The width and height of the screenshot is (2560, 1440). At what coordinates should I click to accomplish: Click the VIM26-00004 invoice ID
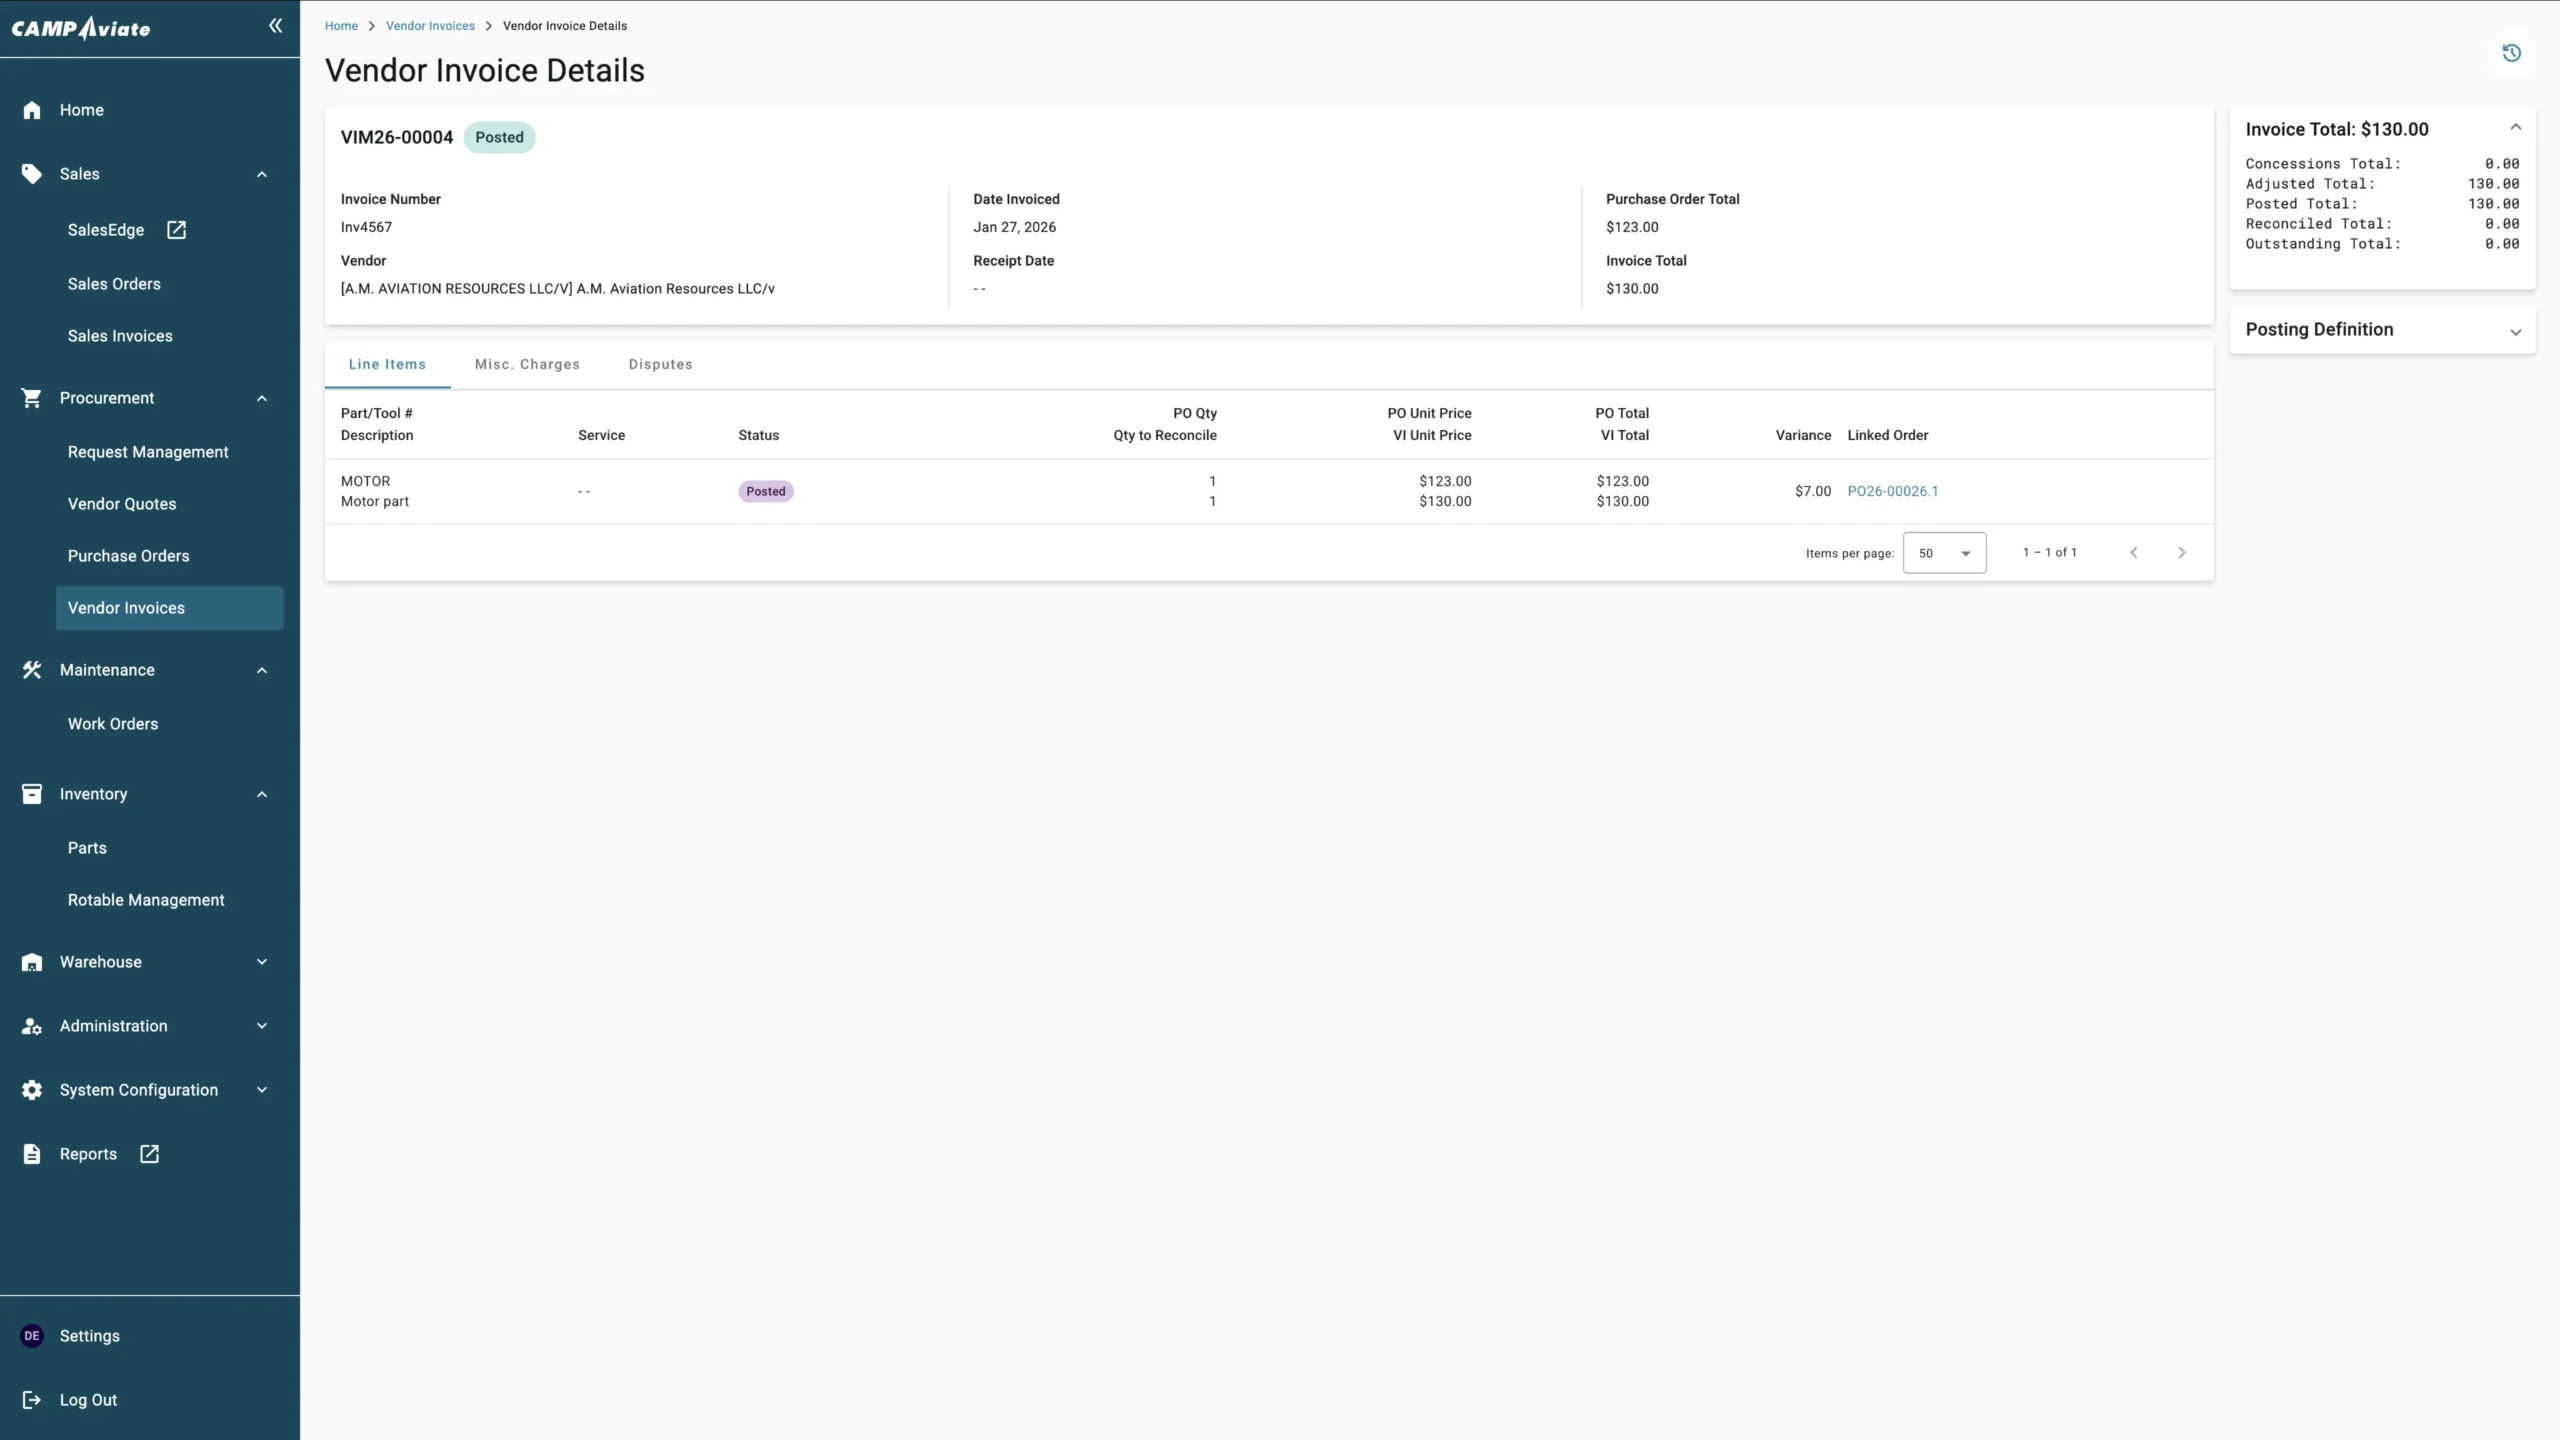[396, 137]
